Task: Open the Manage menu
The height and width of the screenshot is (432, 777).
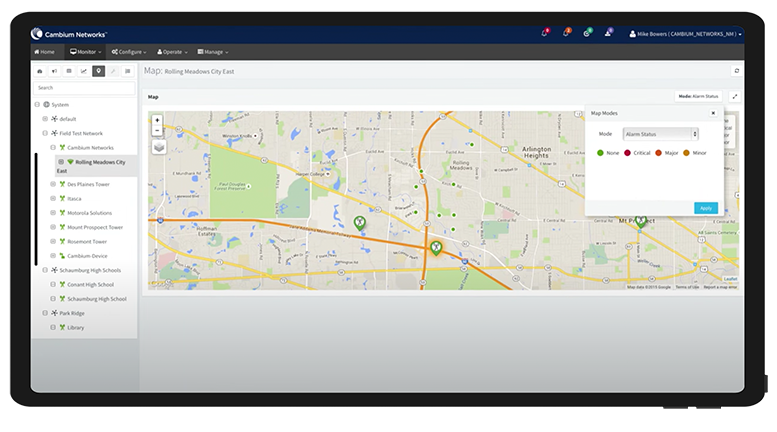Action: [x=213, y=52]
